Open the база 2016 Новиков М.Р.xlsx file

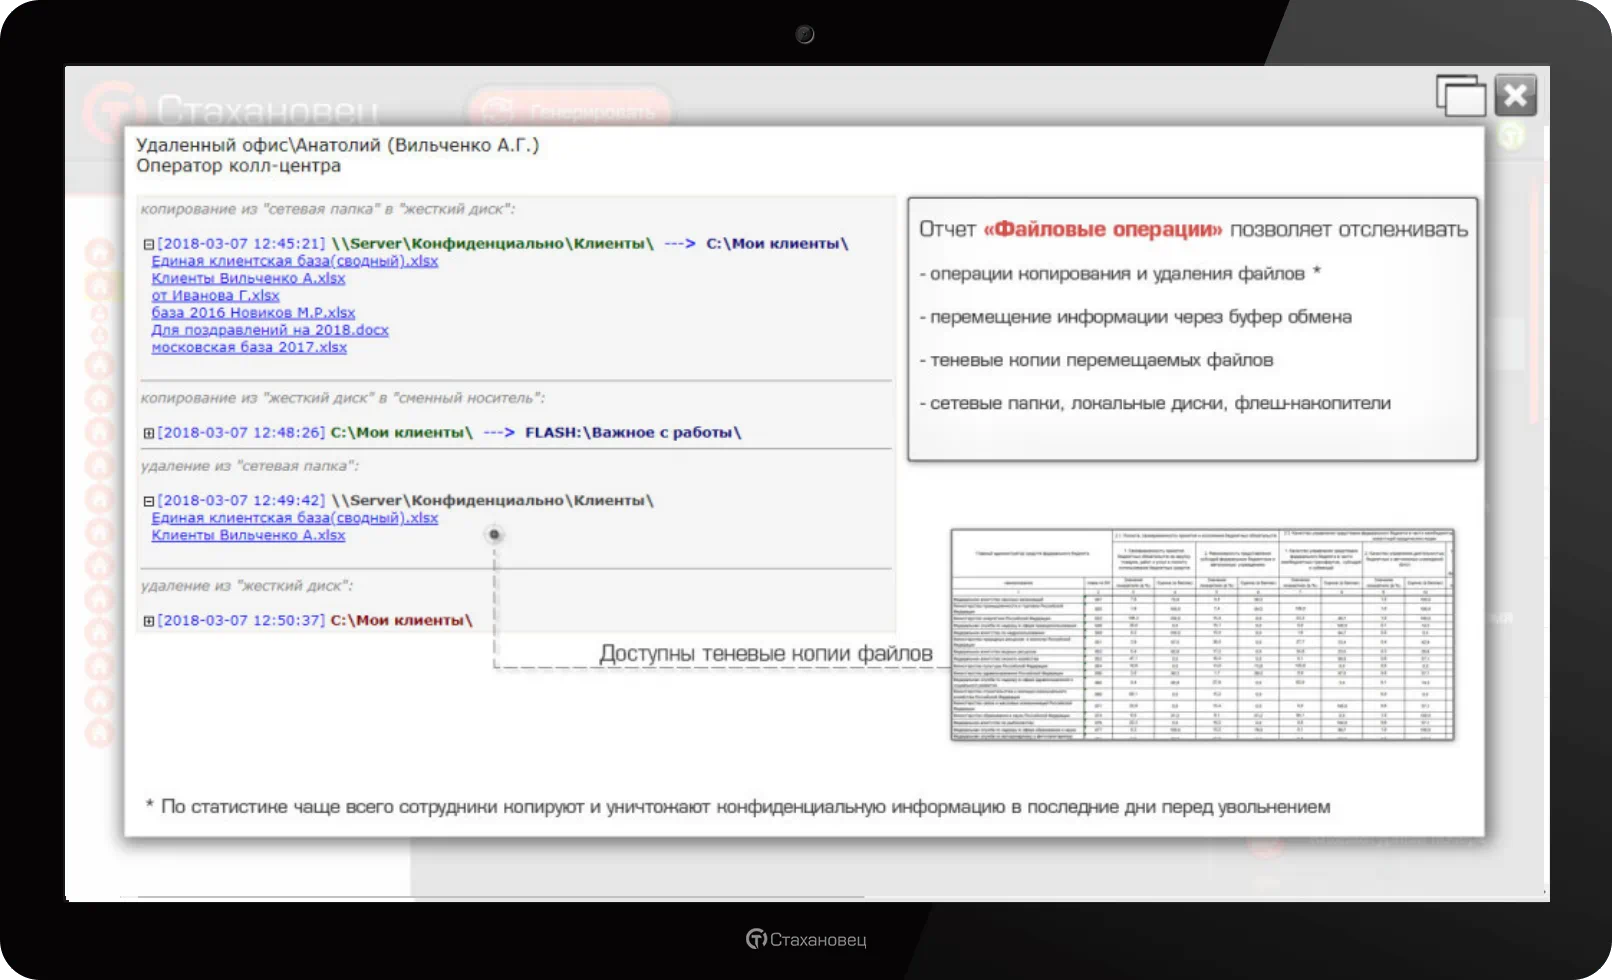point(253,313)
